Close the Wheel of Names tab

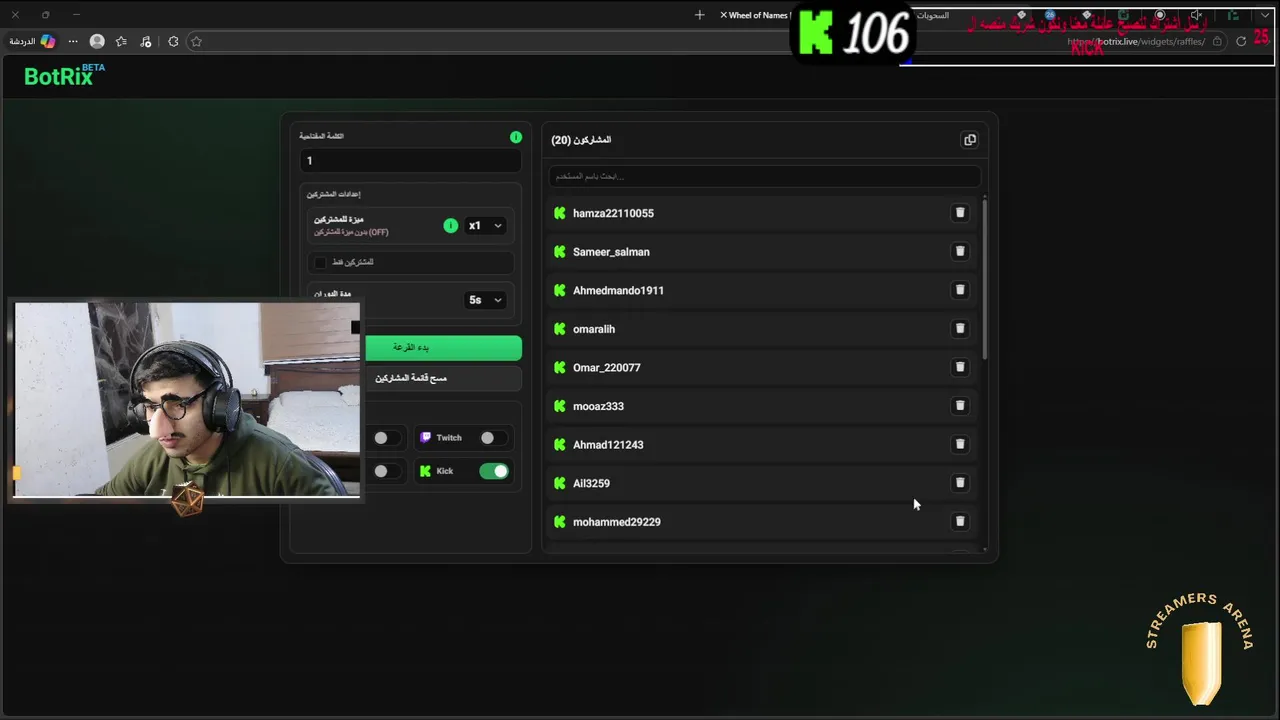click(x=723, y=15)
